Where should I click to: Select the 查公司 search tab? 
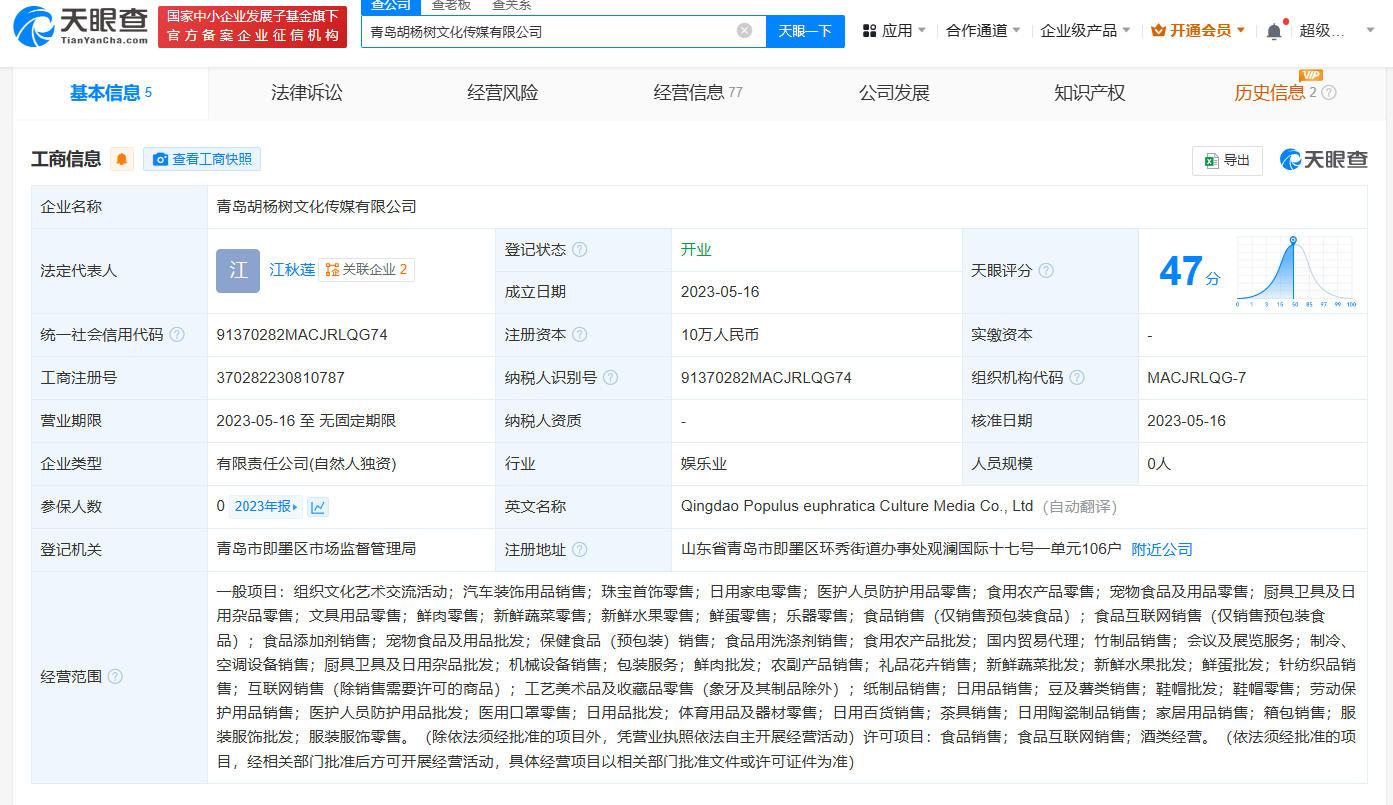[x=391, y=6]
